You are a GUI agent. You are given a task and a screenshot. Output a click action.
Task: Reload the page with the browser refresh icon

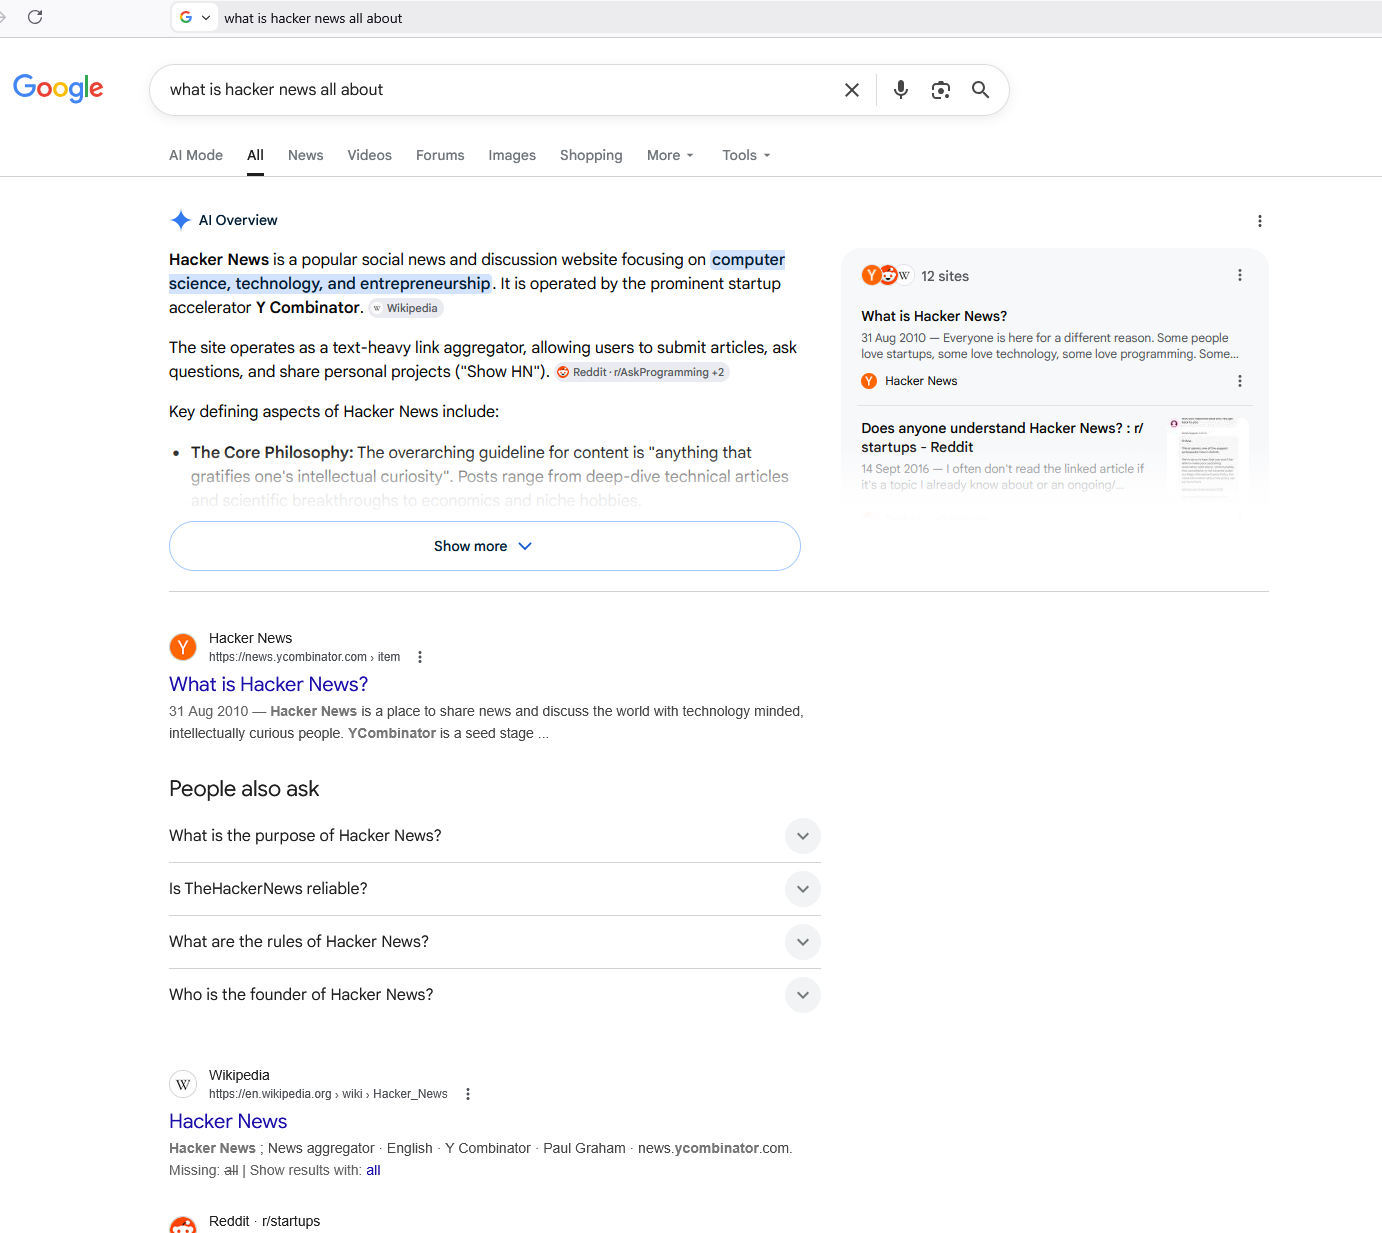[35, 17]
